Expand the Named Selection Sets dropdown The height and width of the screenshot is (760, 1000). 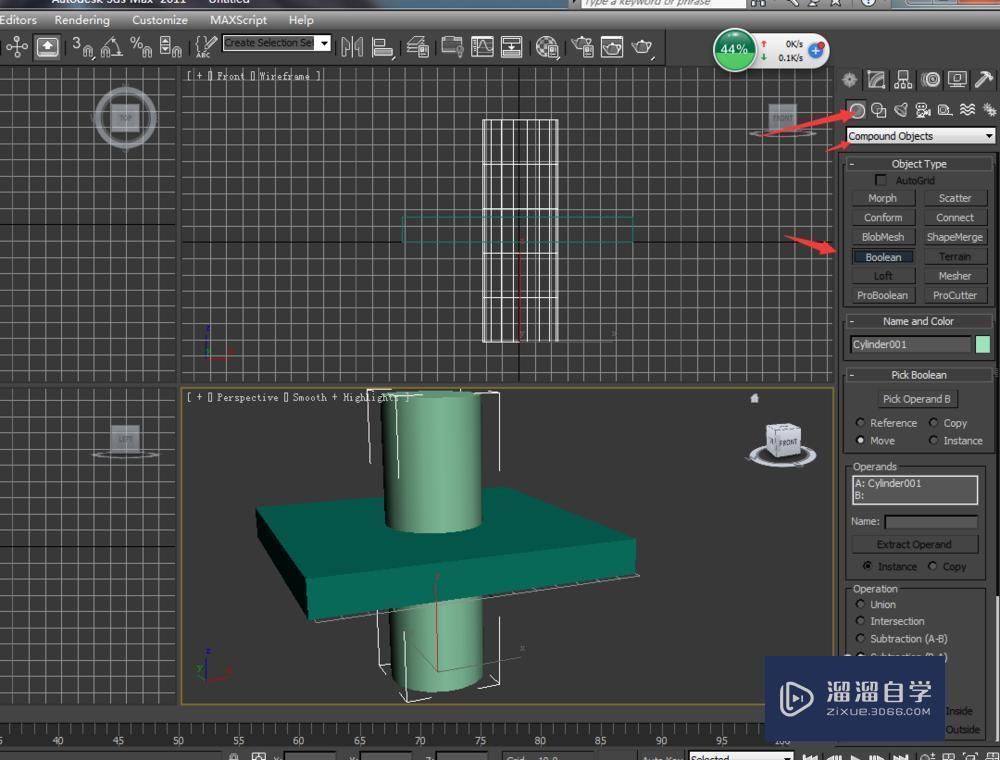tap(322, 43)
